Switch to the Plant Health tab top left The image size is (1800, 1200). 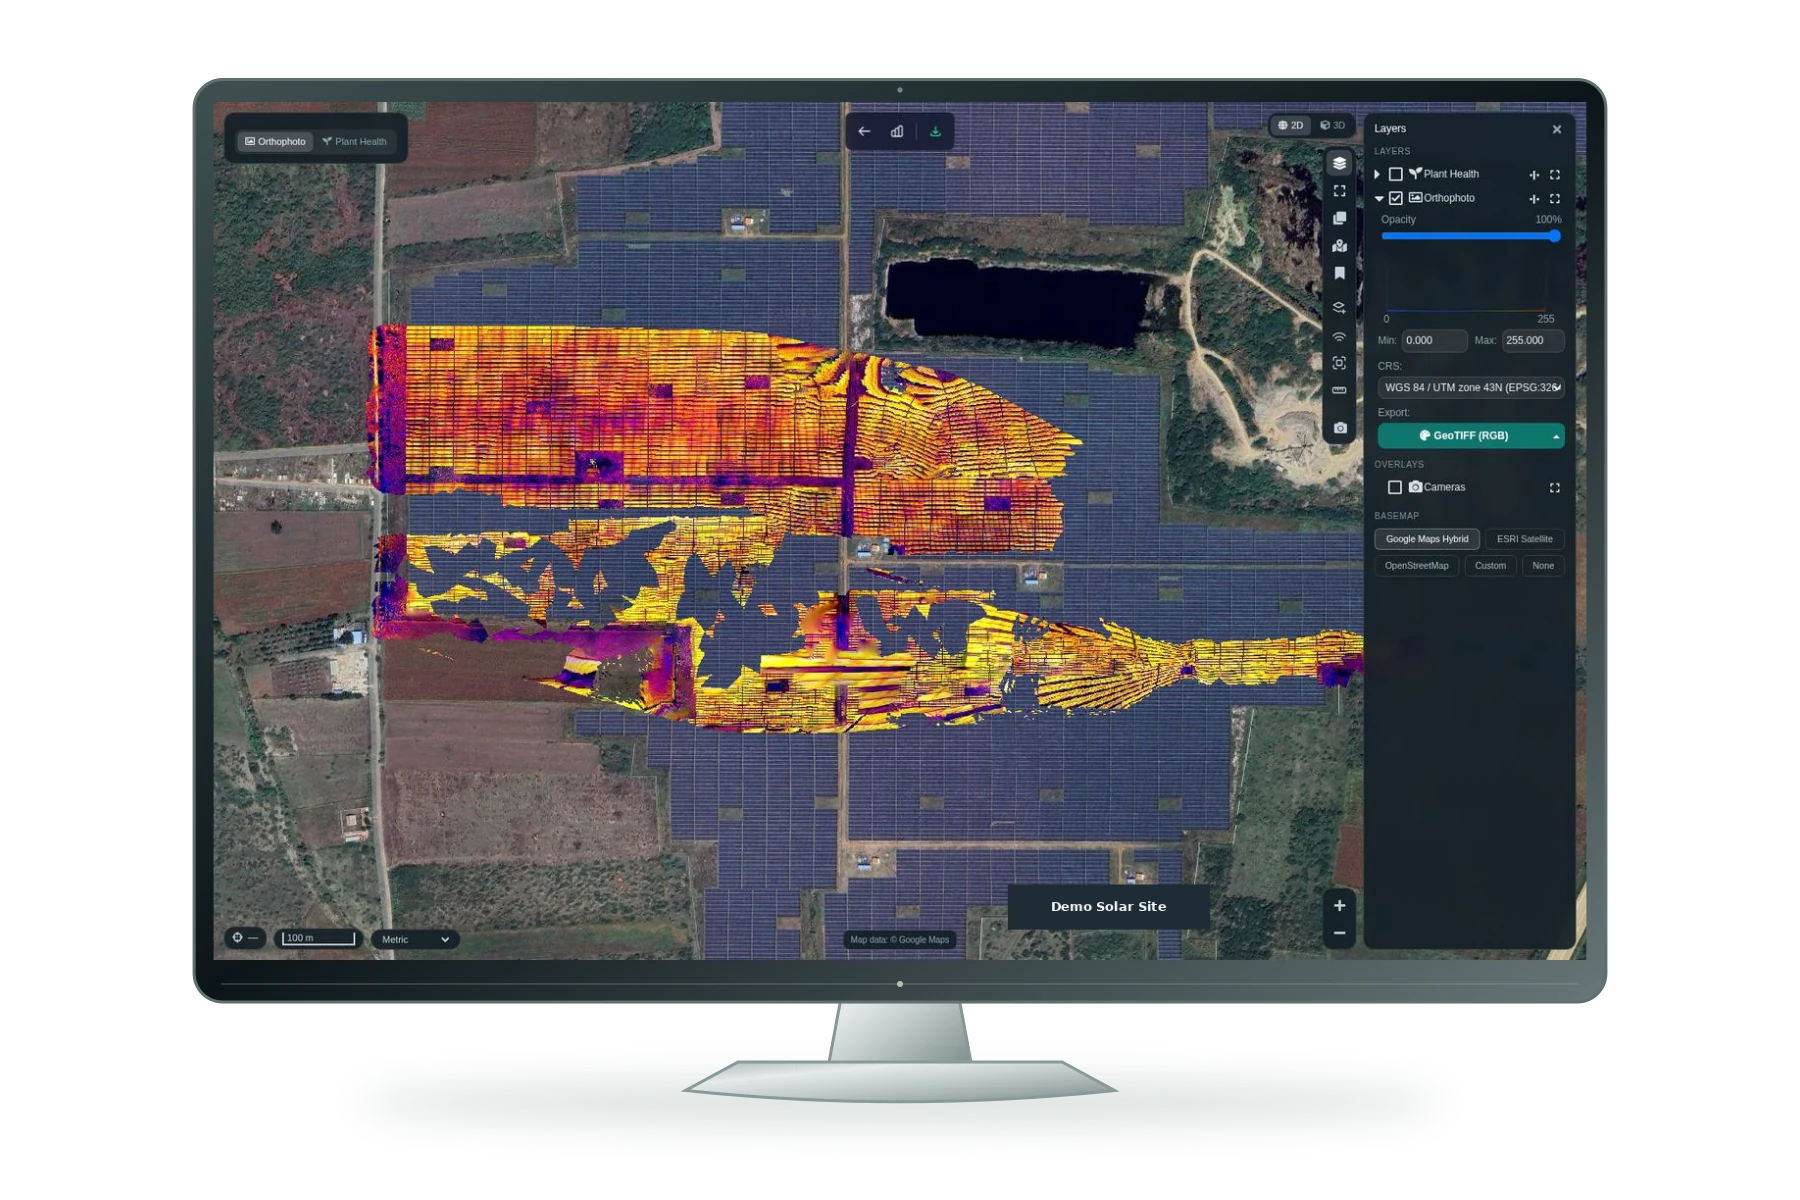[354, 141]
